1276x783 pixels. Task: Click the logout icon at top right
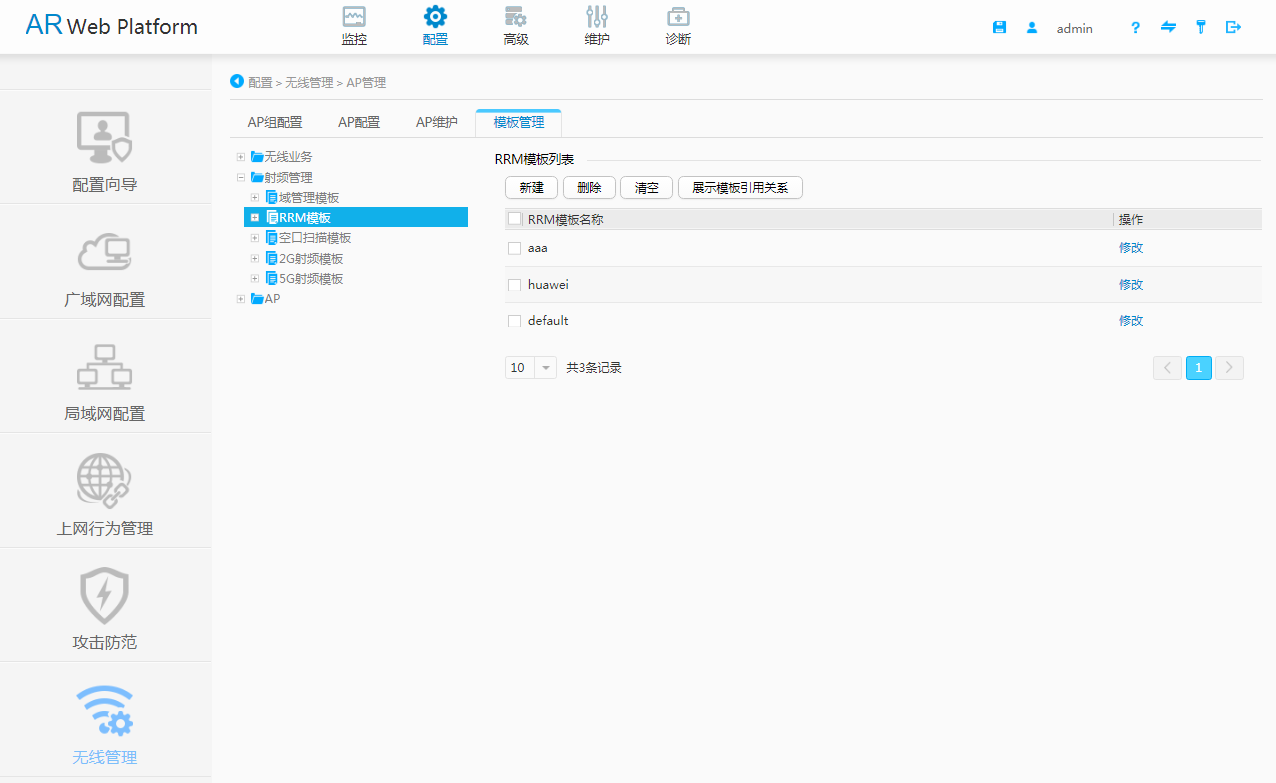(1233, 28)
